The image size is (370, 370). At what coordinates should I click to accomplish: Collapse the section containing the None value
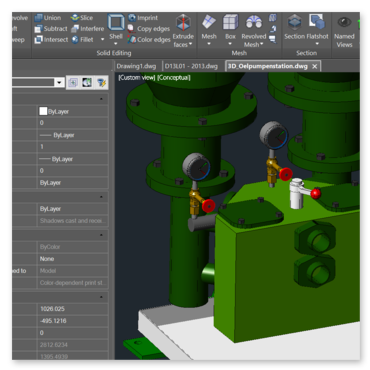[101, 235]
